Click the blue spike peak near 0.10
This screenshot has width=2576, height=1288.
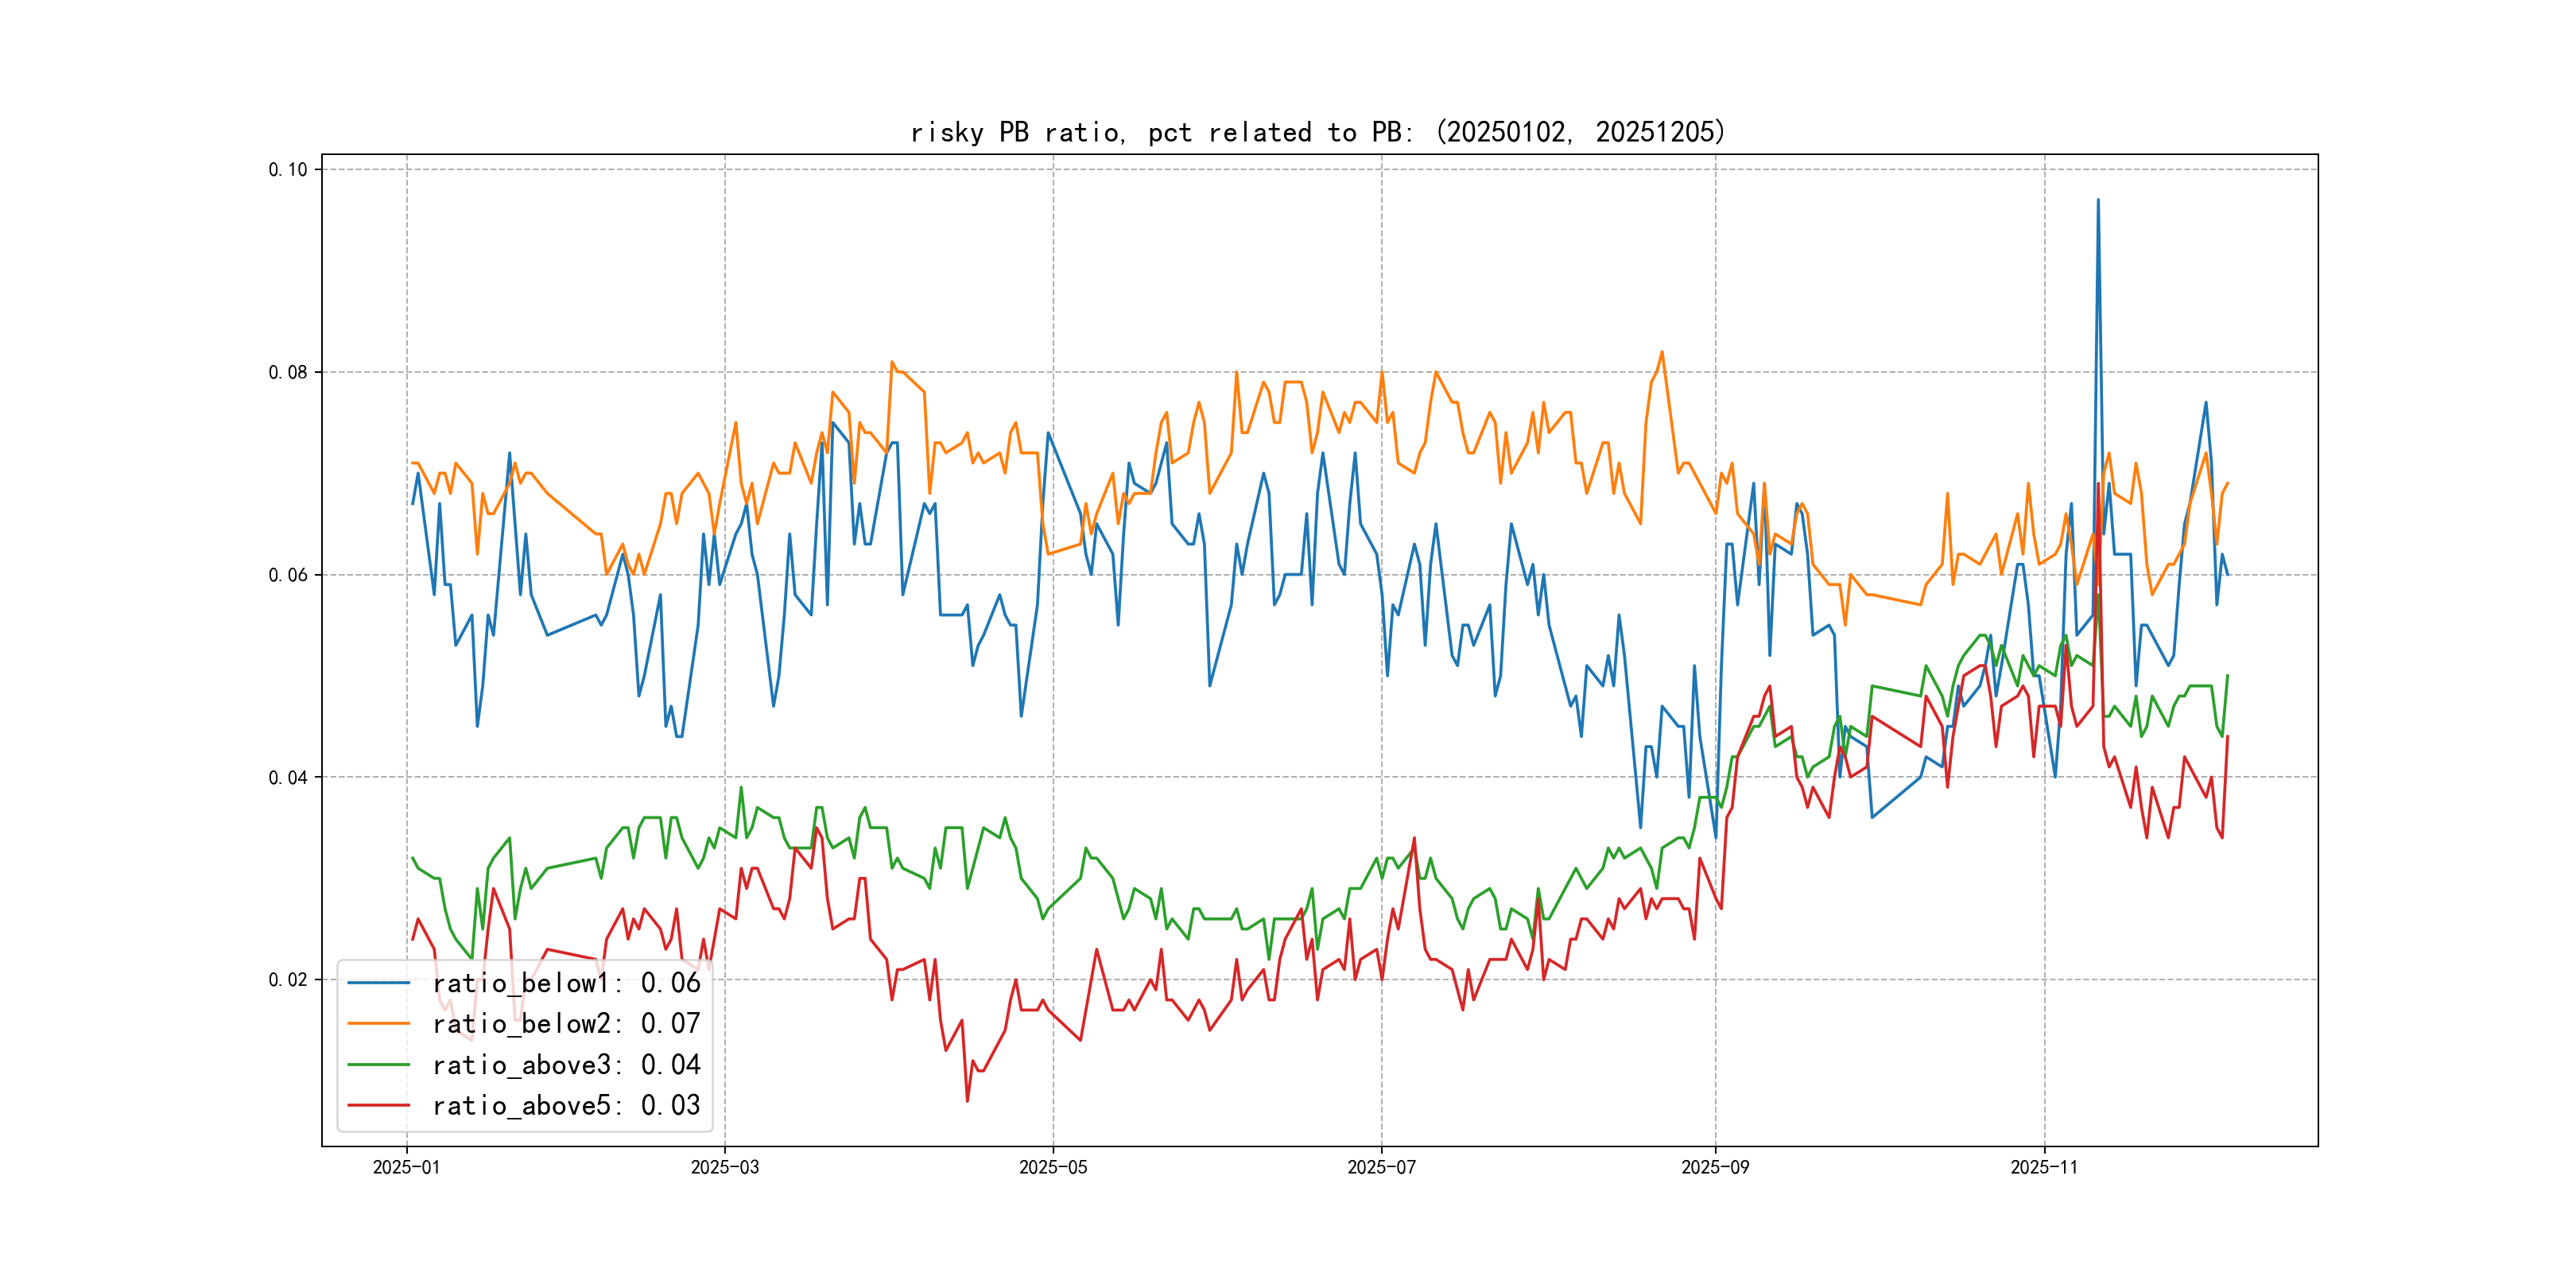pyautogui.click(x=2098, y=201)
